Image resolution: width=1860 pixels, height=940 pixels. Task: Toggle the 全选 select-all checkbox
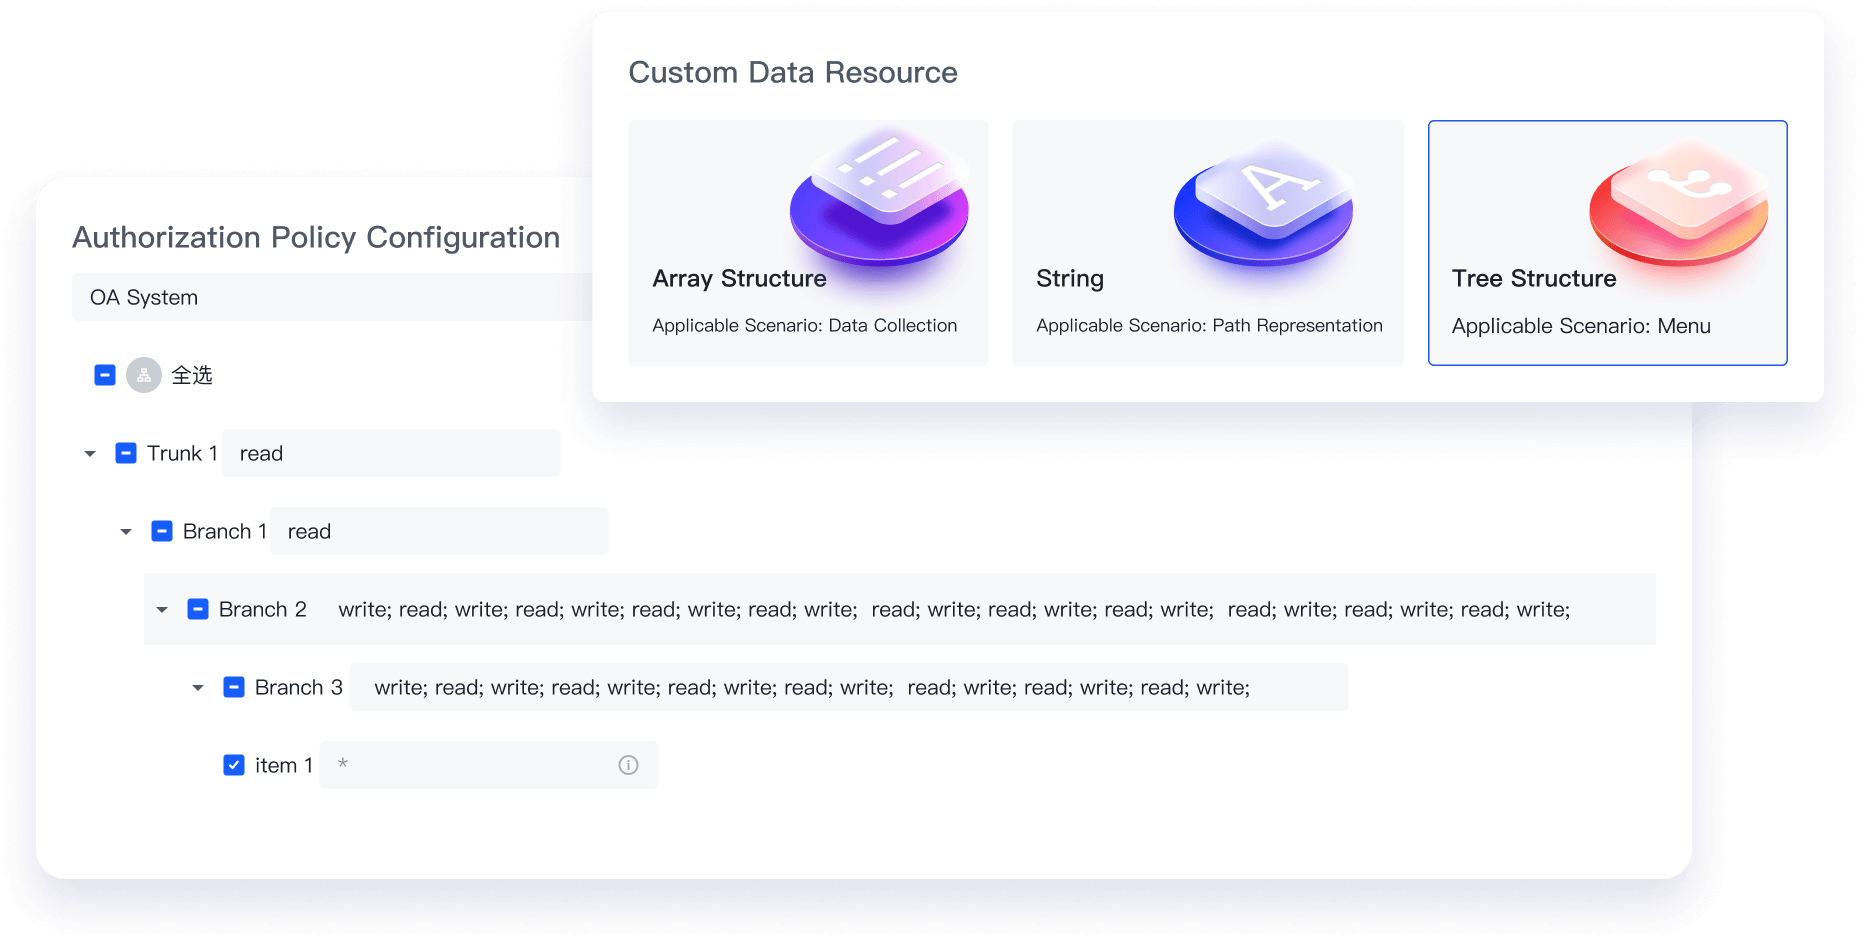point(105,375)
